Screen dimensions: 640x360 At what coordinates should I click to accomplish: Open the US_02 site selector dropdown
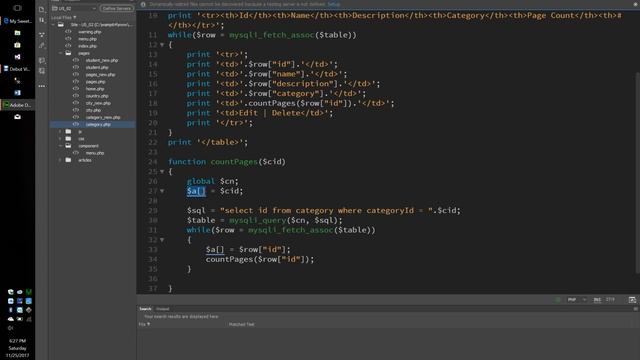75,8
